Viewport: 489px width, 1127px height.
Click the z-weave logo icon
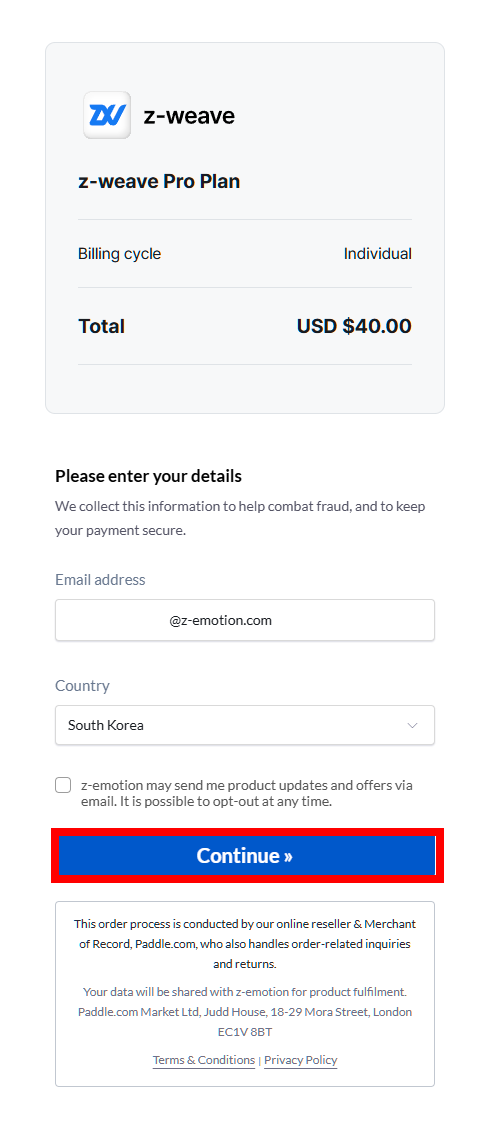pos(107,115)
